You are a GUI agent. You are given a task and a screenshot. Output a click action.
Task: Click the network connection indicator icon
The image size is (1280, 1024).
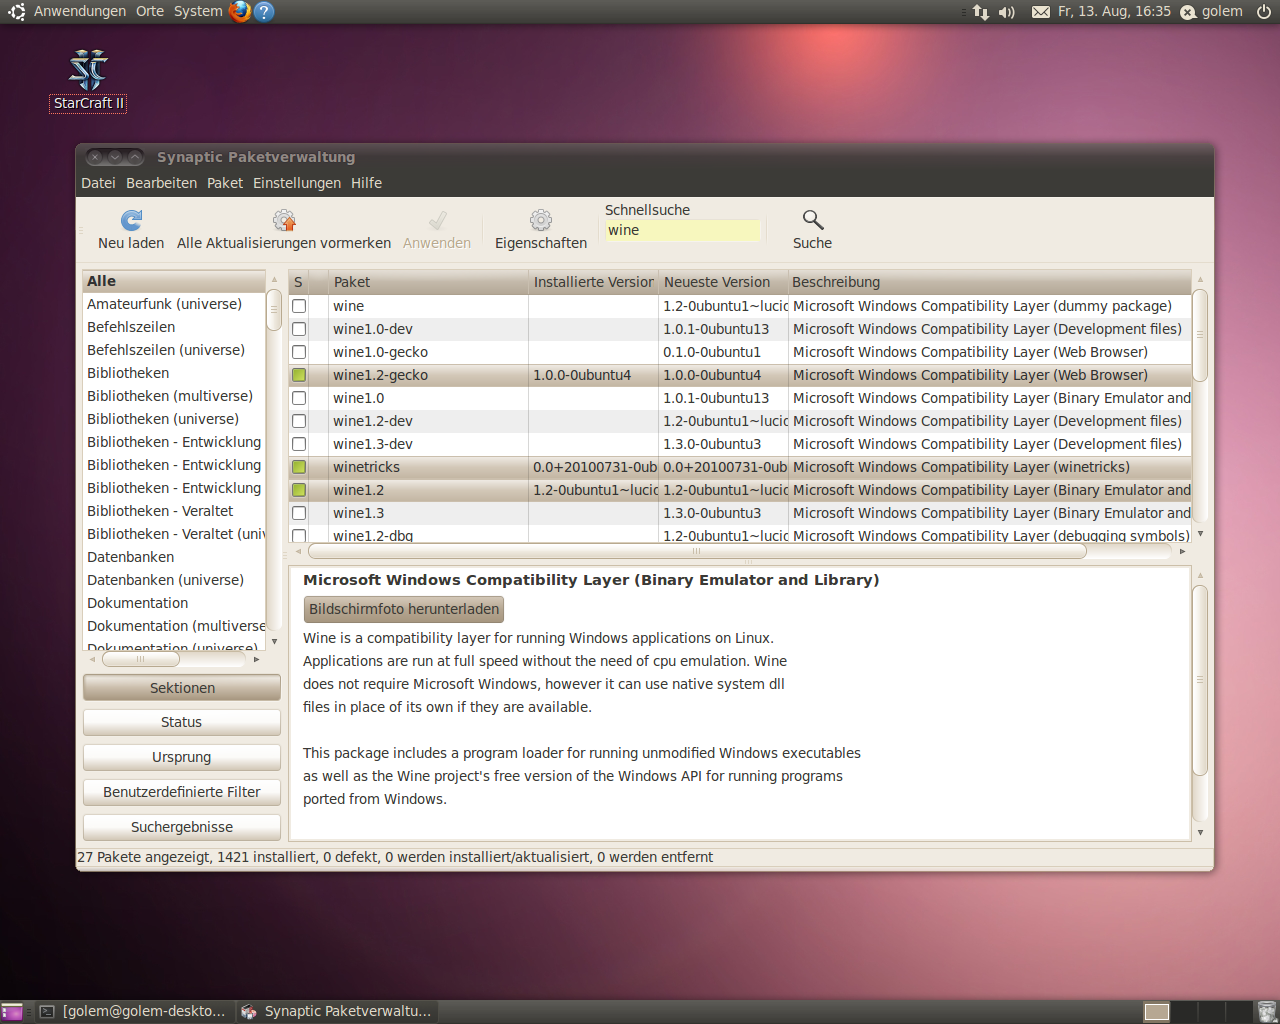point(980,12)
